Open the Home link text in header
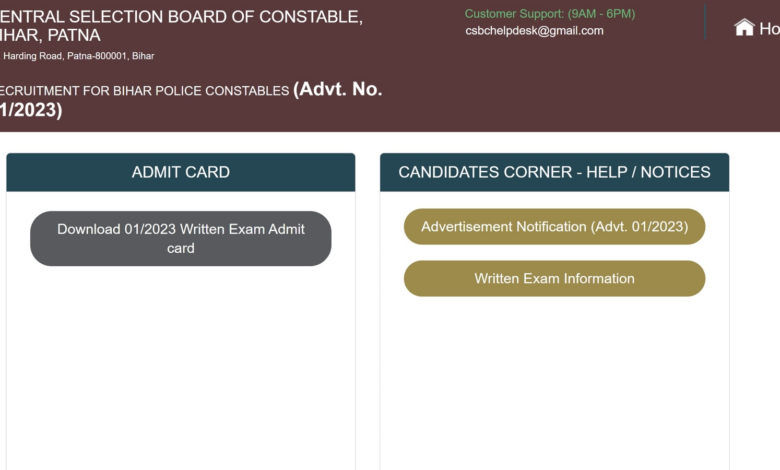 coord(770,29)
